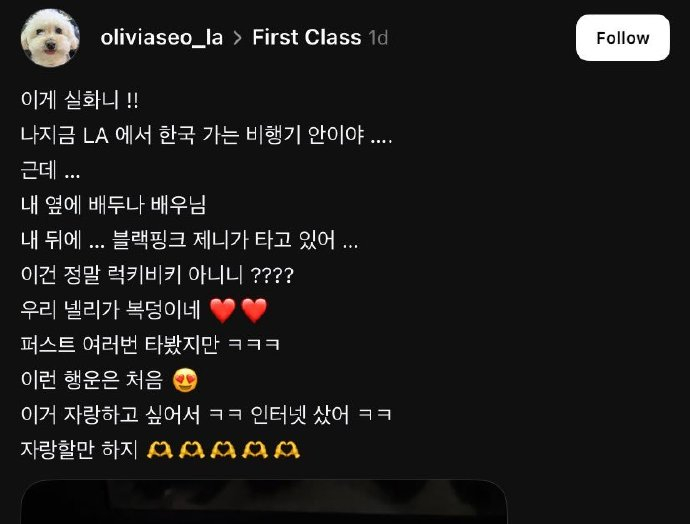690x524 pixels.
Task: Open the oliviaseo_la username link
Action: pyautogui.click(x=161, y=38)
